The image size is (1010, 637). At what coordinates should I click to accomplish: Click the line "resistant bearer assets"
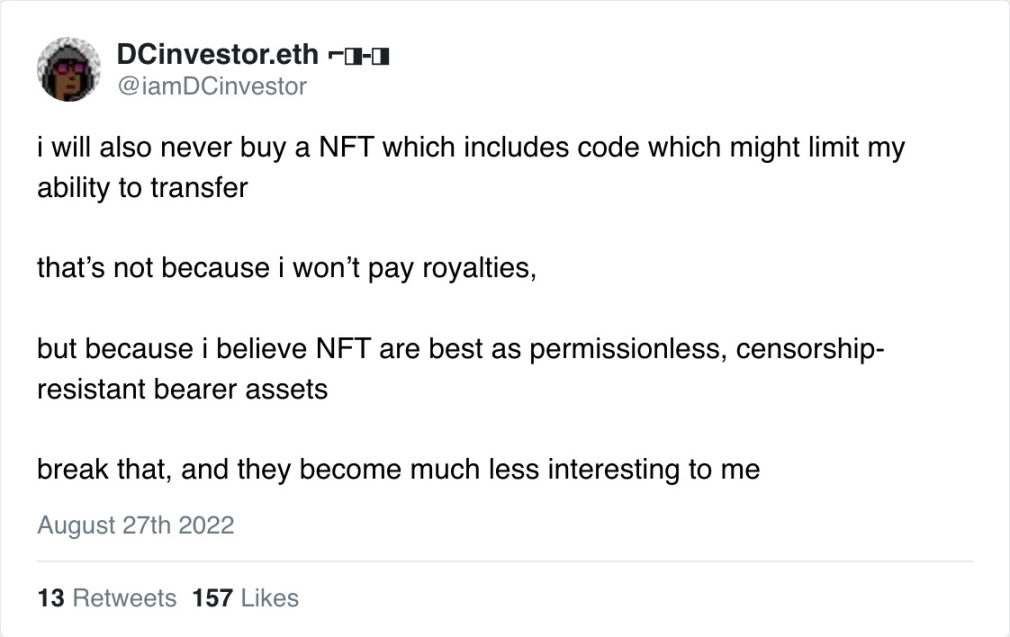pyautogui.click(x=182, y=388)
